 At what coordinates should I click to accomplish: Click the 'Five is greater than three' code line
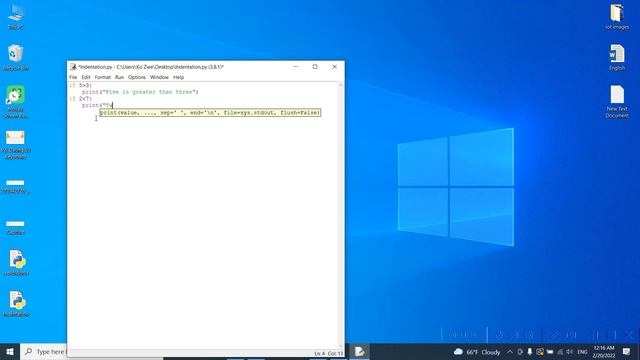[x=140, y=92]
